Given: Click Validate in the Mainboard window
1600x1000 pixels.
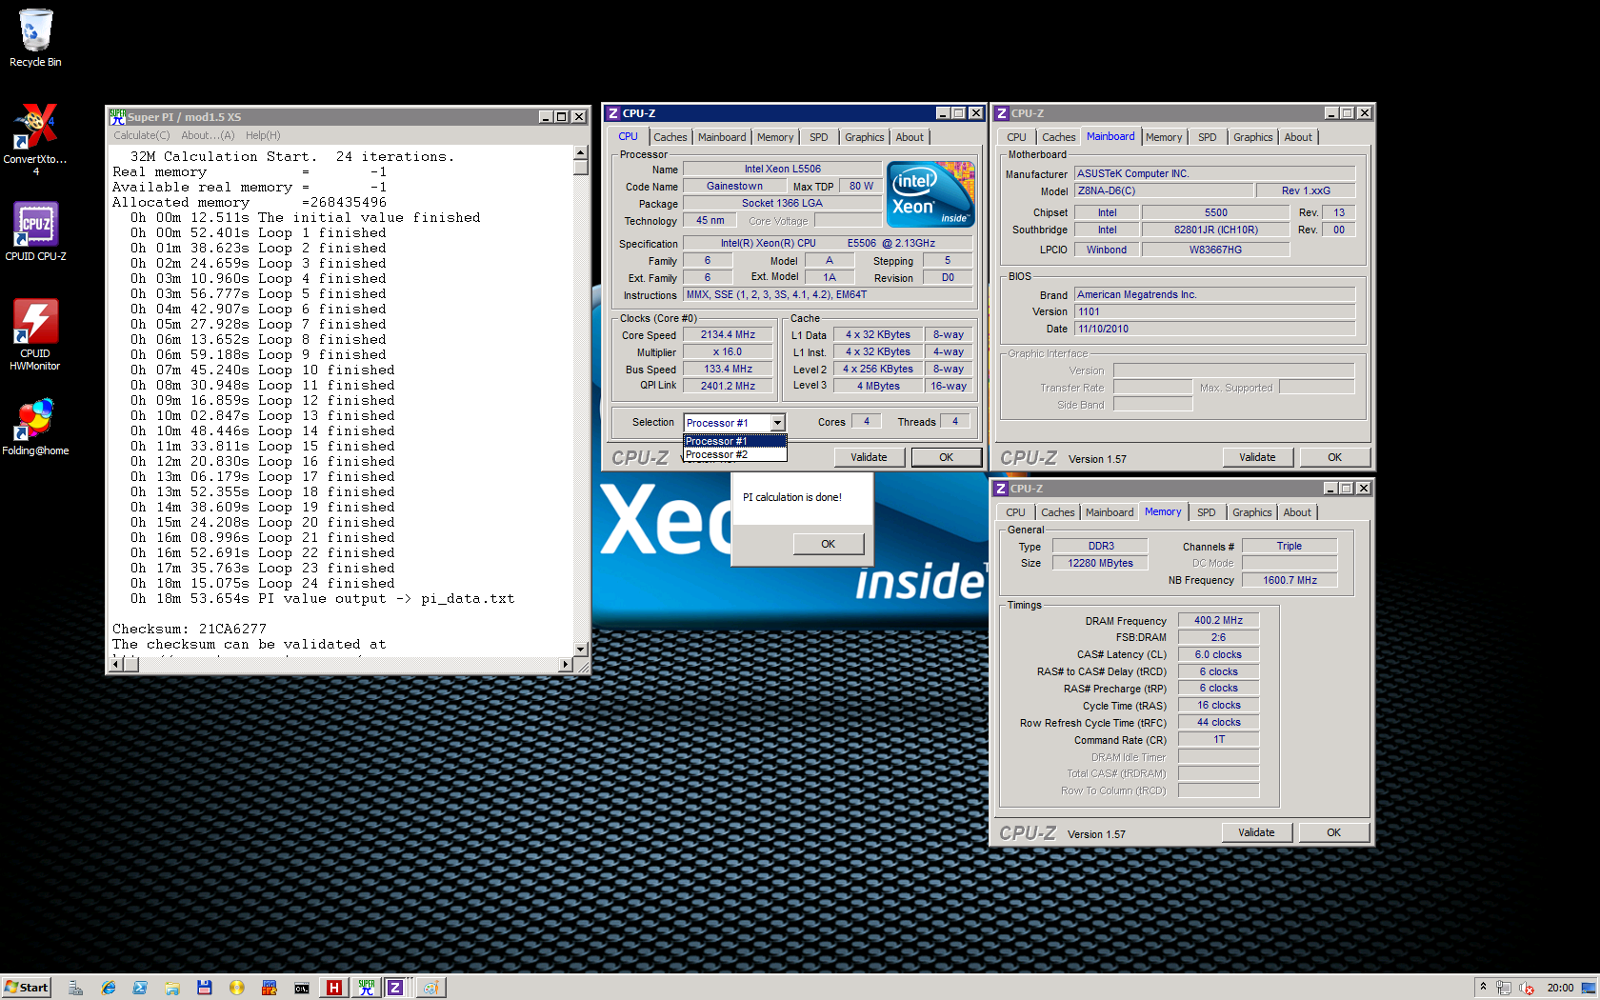Looking at the screenshot, I should (1257, 457).
